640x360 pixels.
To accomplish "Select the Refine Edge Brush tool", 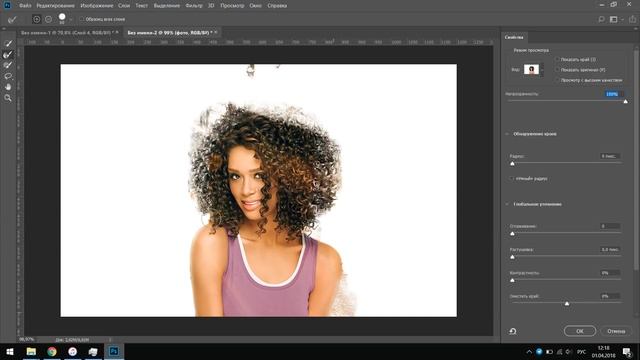I will tap(8, 54).
